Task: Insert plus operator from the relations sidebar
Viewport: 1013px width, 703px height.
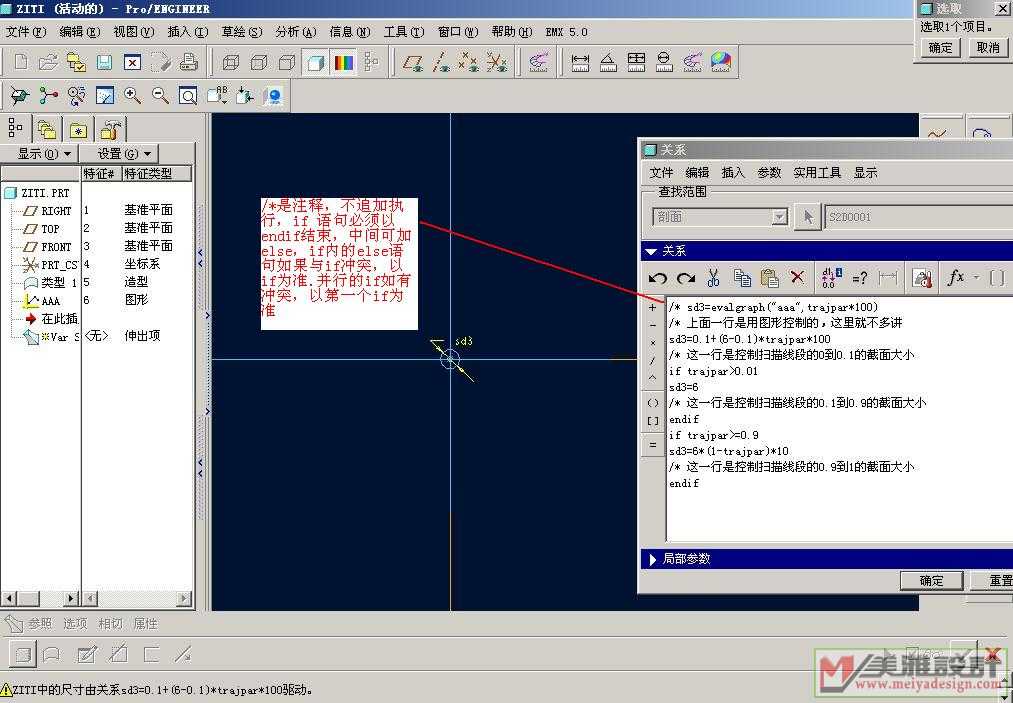Action: tap(653, 308)
